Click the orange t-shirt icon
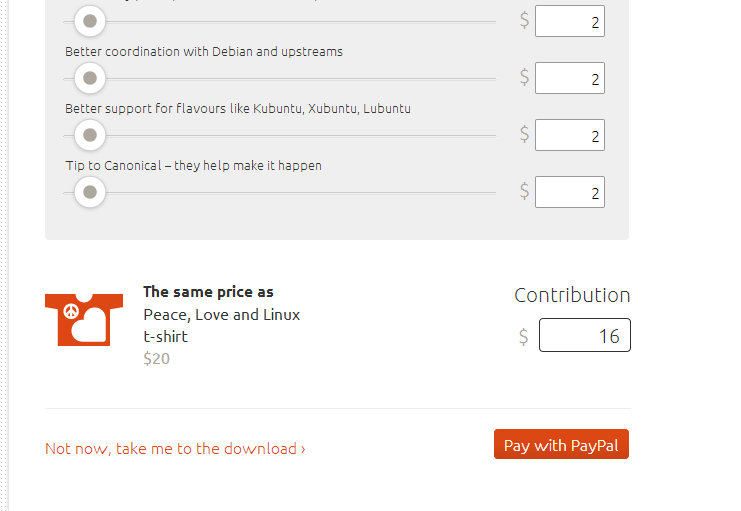This screenshot has height=511, width=741. point(84,320)
